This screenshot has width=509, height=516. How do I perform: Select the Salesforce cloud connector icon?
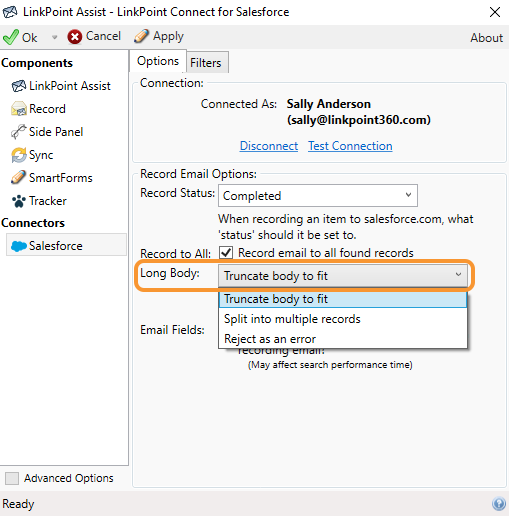coord(19,246)
